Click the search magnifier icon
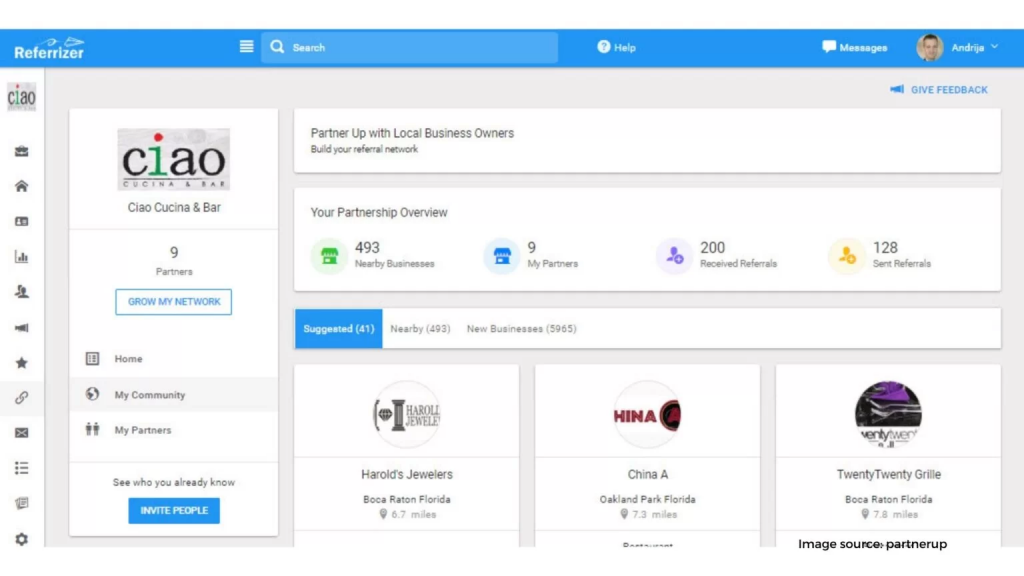The image size is (1024, 576). pyautogui.click(x=277, y=47)
